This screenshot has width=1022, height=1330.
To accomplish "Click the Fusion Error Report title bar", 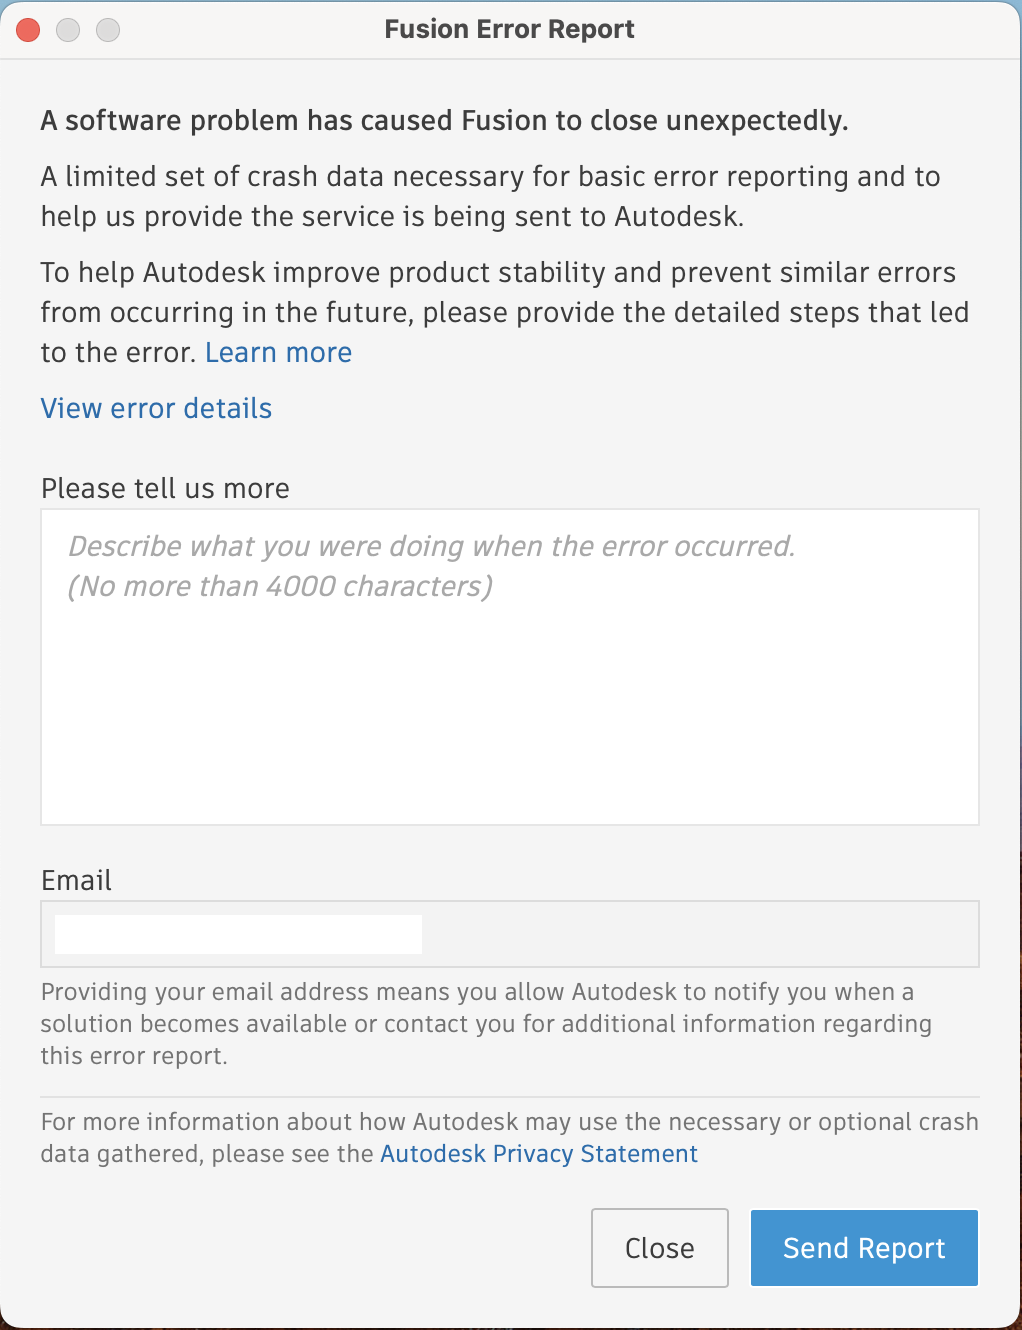I will pyautogui.click(x=509, y=29).
